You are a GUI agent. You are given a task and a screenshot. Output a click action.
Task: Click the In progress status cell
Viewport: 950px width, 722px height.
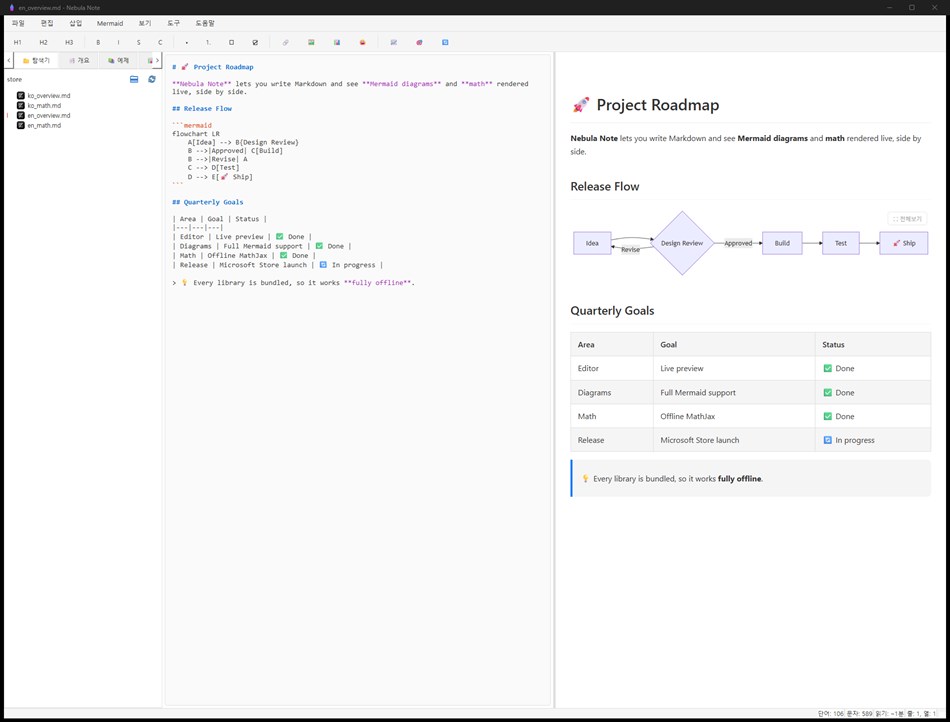click(873, 440)
